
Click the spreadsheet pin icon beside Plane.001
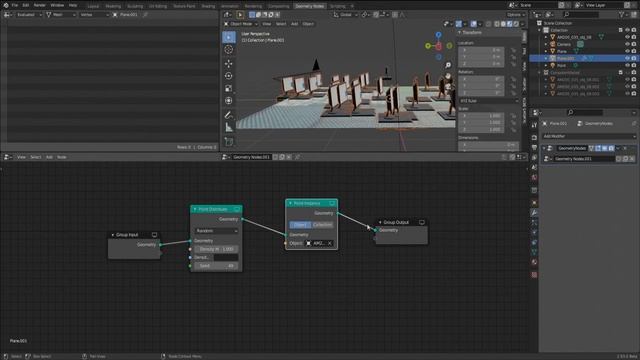pyautogui.click(x=145, y=15)
